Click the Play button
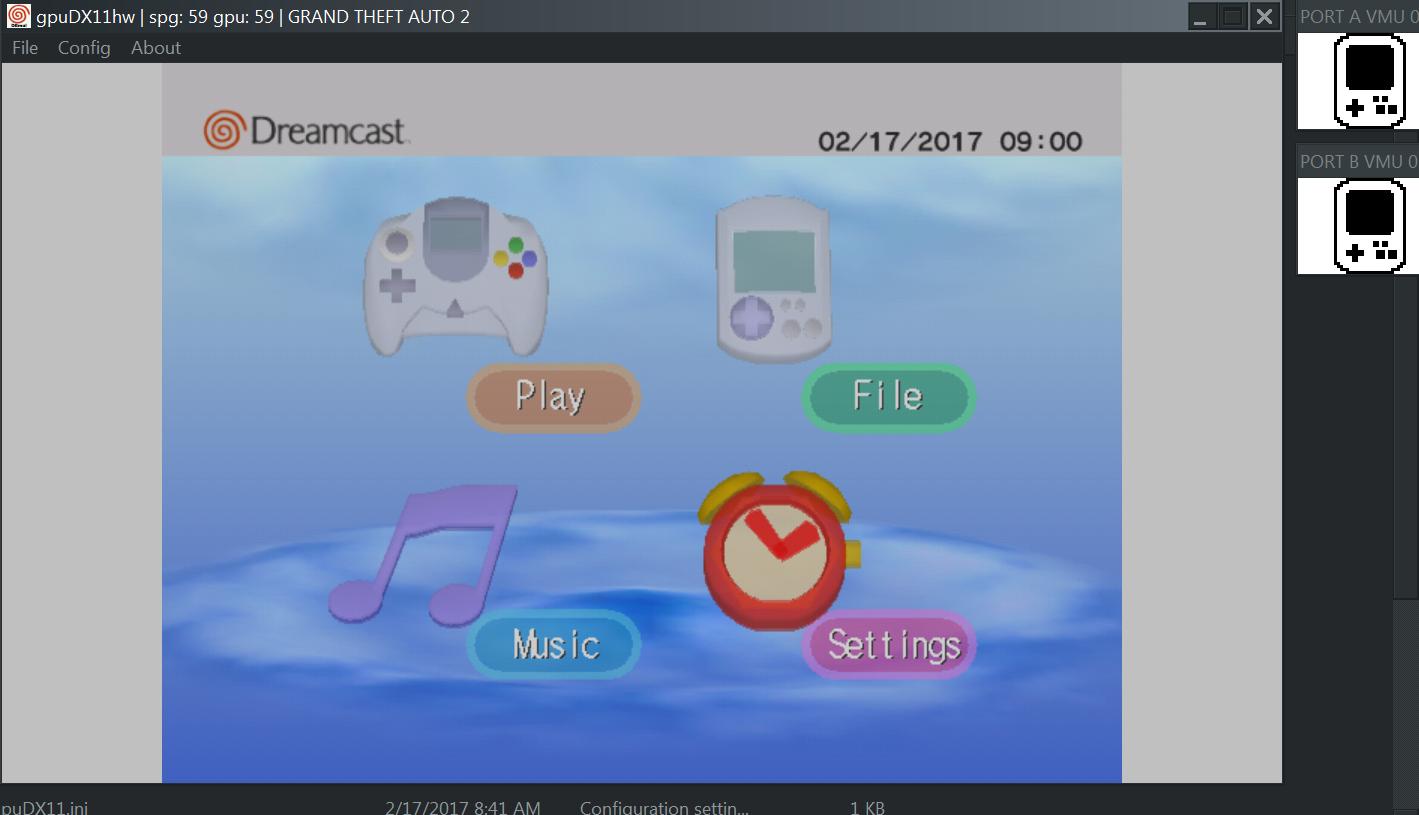1419x815 pixels. (552, 397)
